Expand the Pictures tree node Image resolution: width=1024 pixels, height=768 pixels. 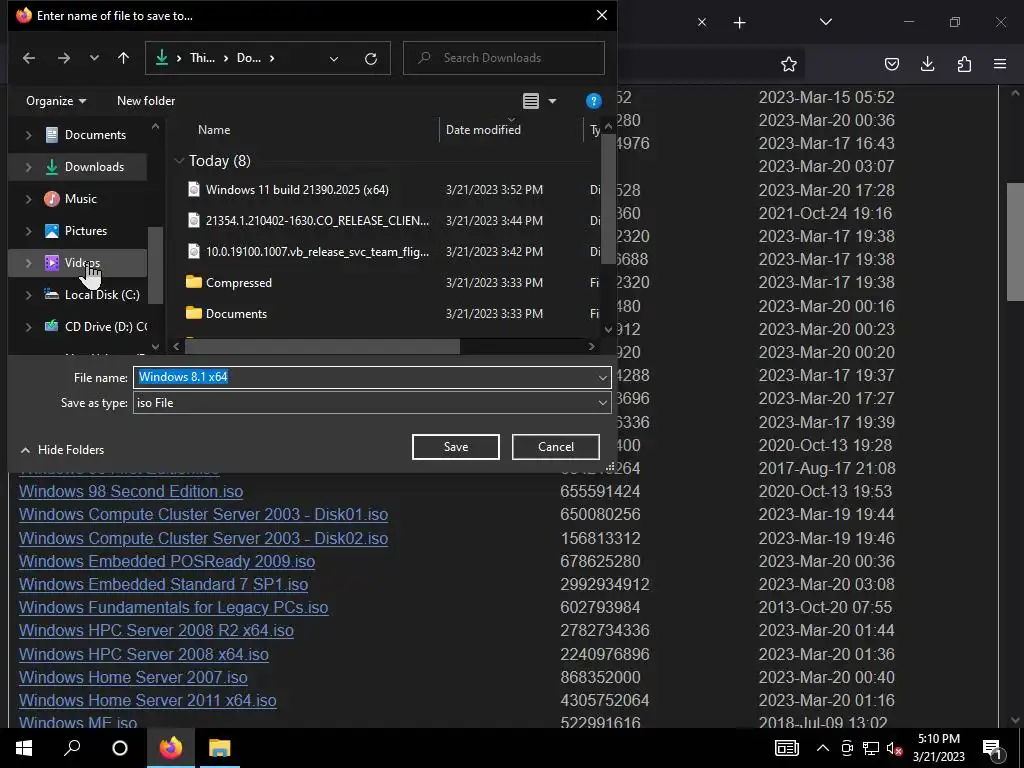coord(28,231)
